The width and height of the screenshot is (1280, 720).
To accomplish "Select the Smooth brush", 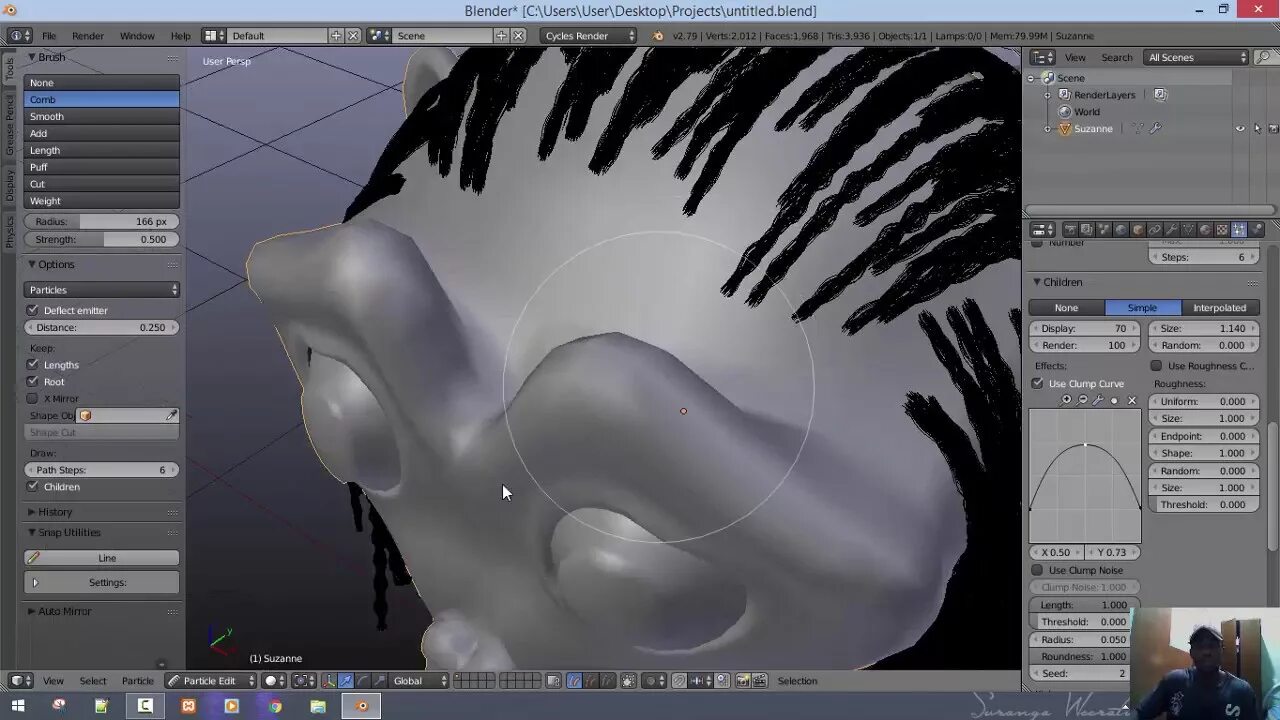I will click(x=102, y=116).
